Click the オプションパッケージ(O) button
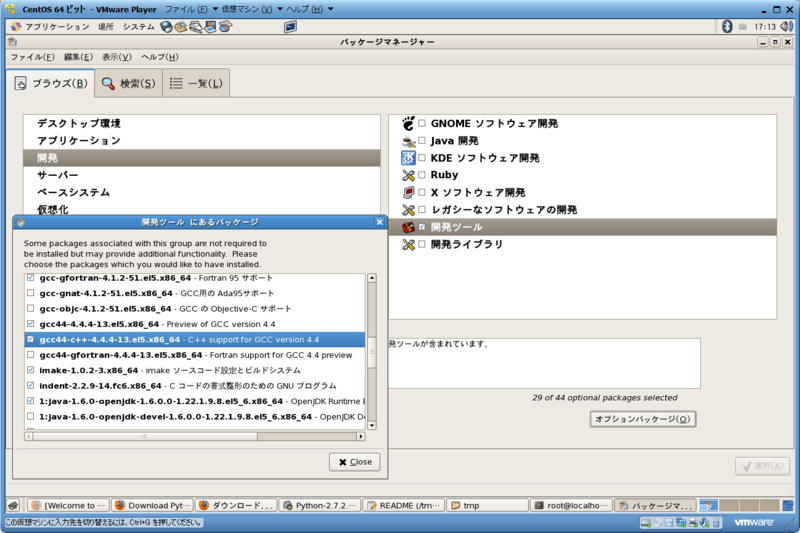The width and height of the screenshot is (800, 533). (x=643, y=419)
